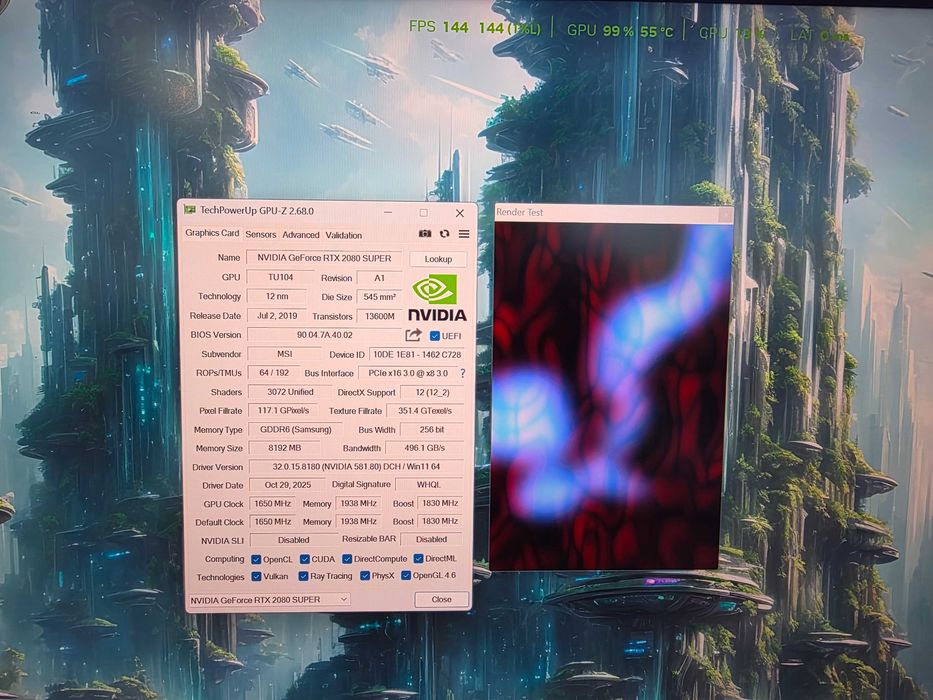Select the Graphics Card tab
The image size is (933, 700).
point(212,233)
